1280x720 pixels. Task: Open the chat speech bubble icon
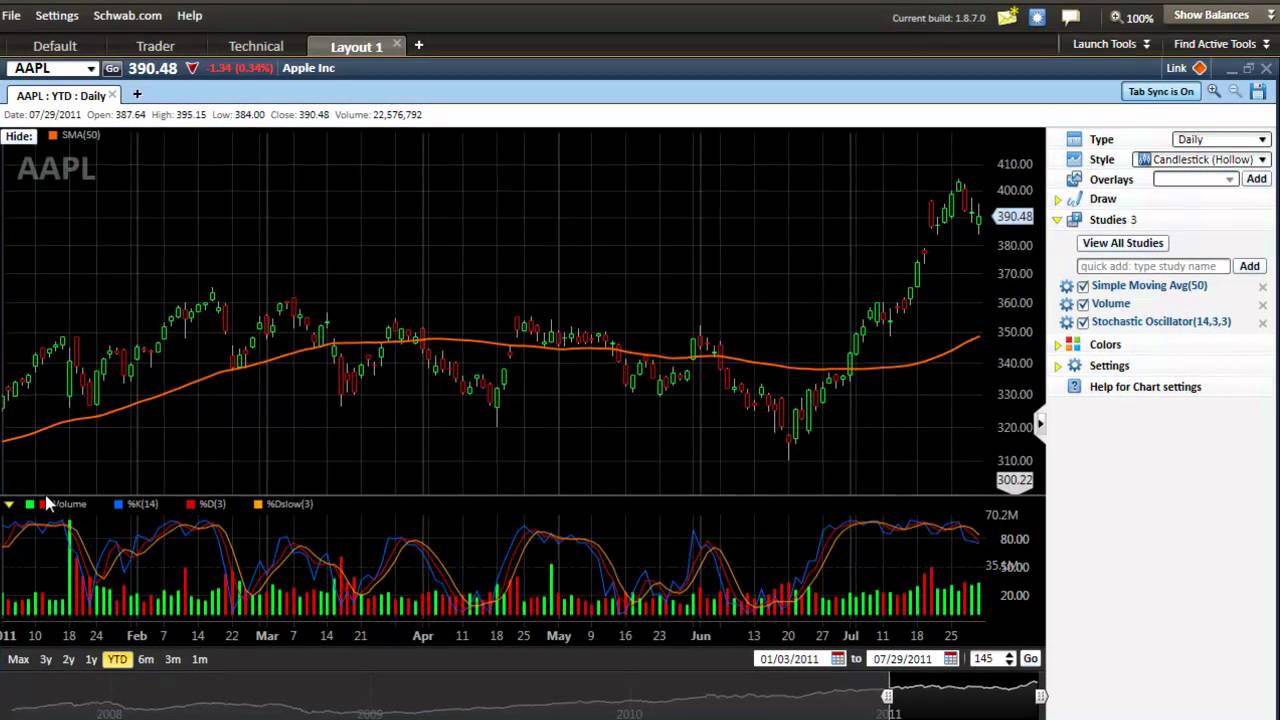click(1070, 16)
